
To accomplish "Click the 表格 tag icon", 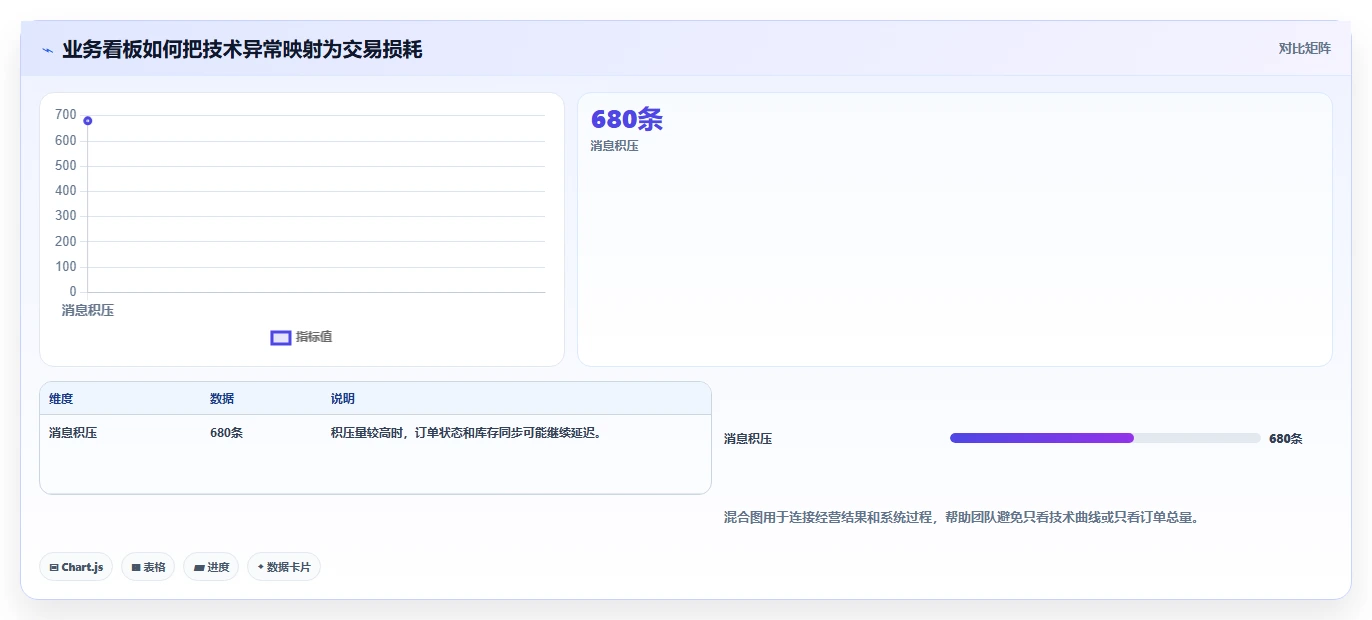I will tap(136, 567).
